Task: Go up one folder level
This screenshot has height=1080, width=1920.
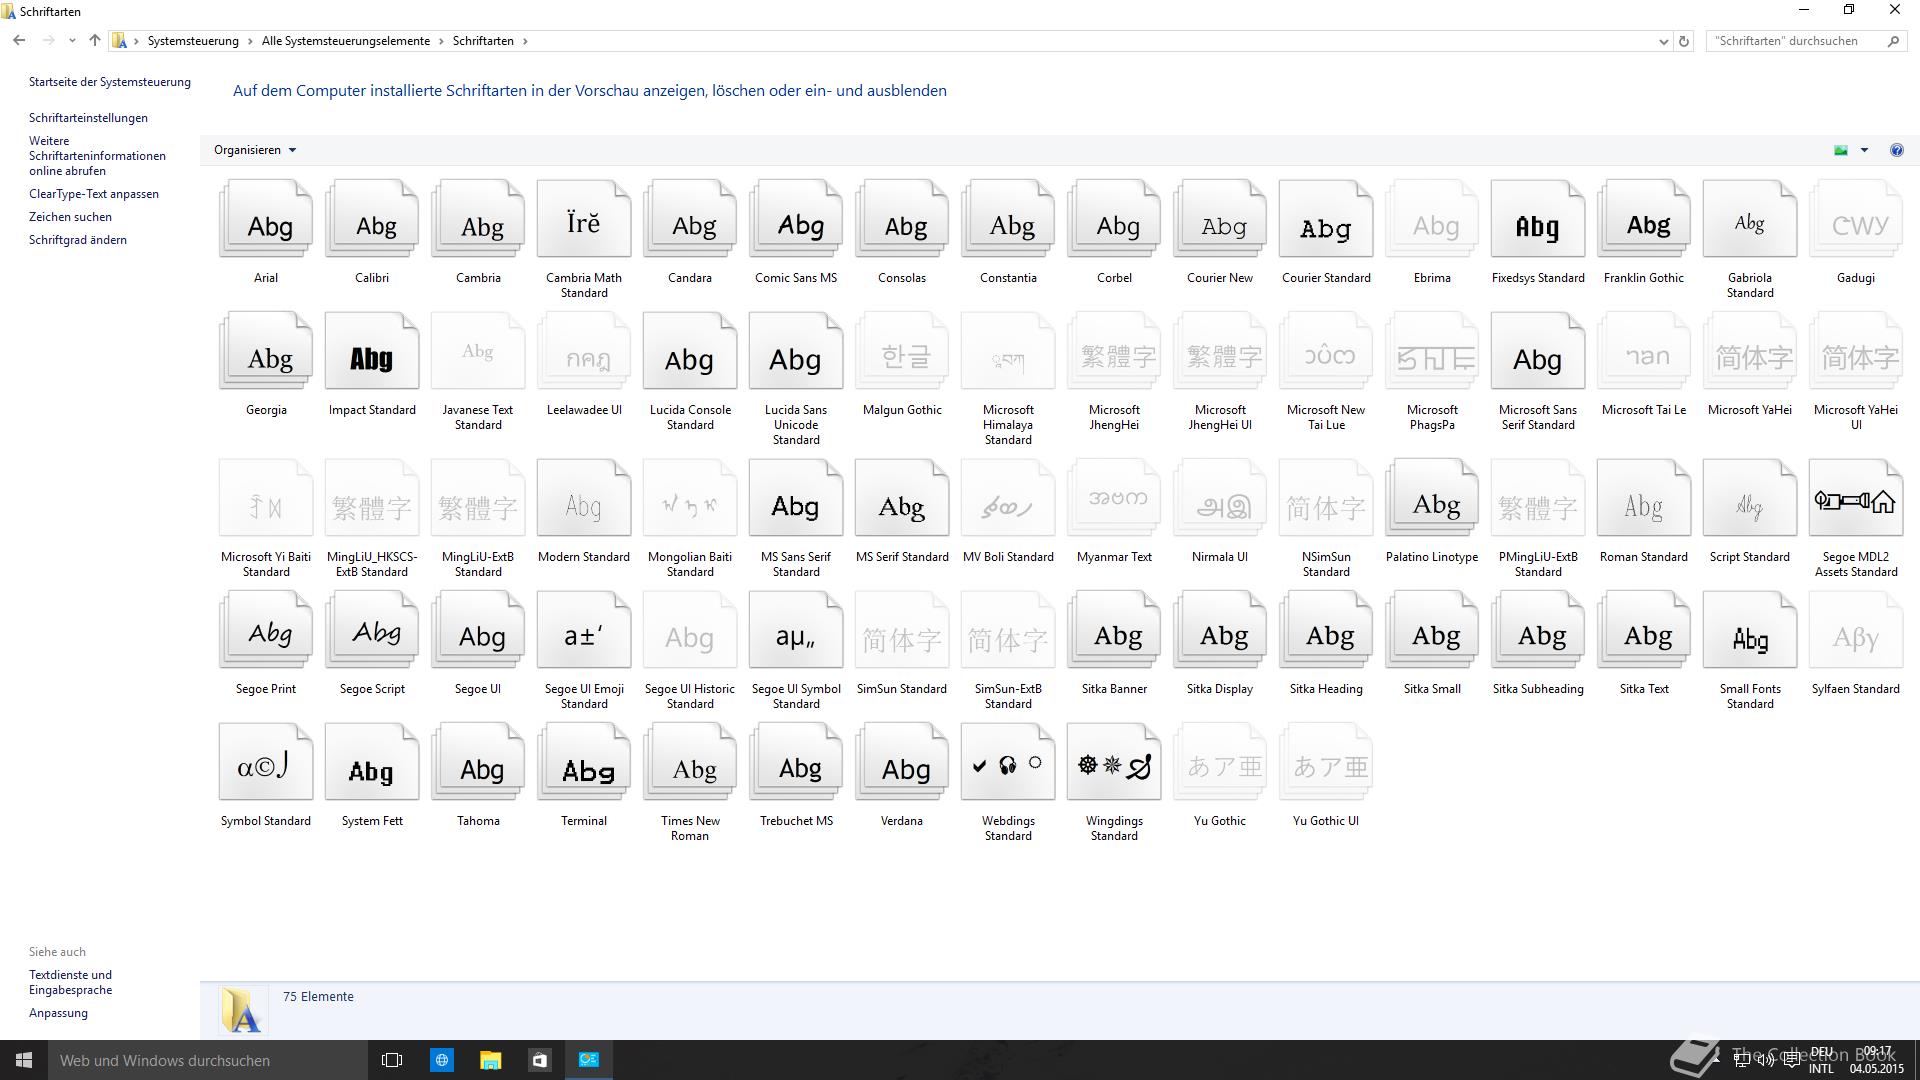Action: [95, 41]
